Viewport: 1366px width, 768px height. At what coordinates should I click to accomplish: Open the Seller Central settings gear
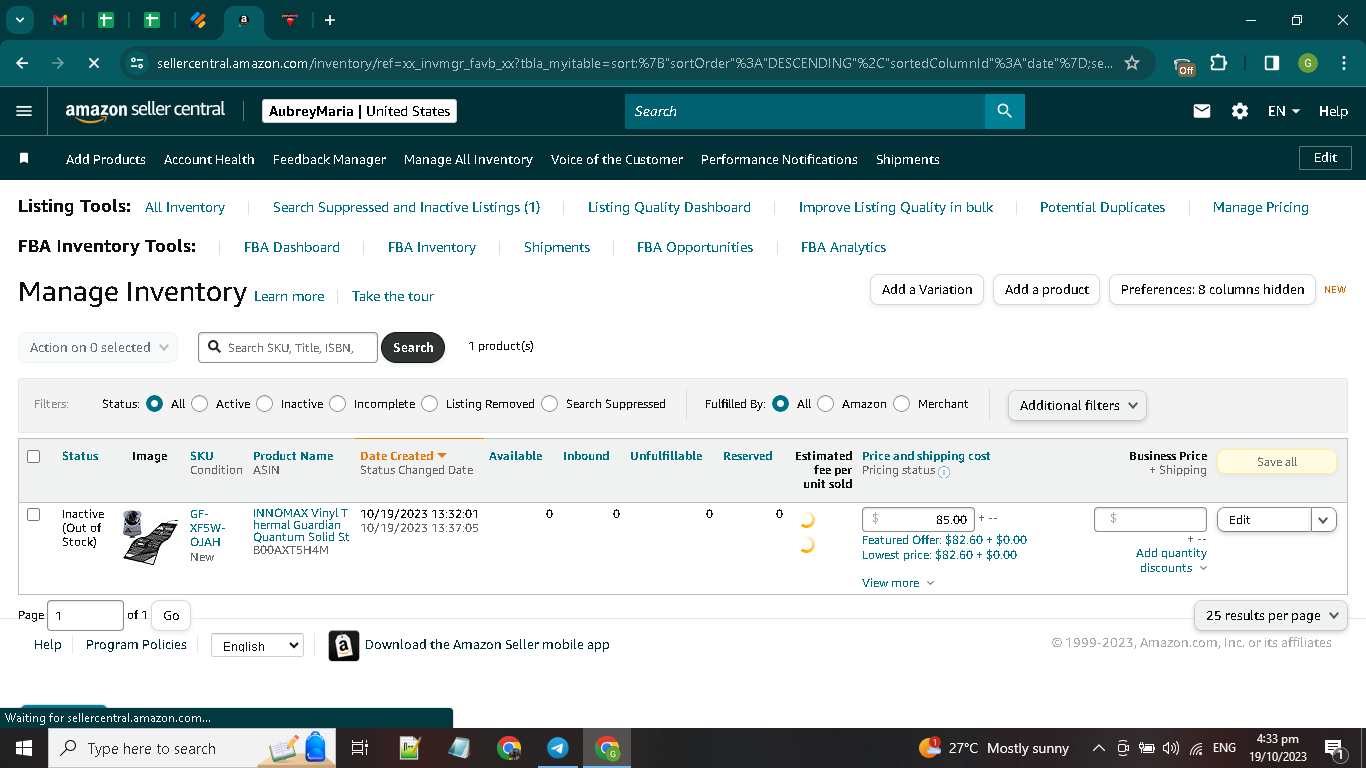(x=1240, y=111)
